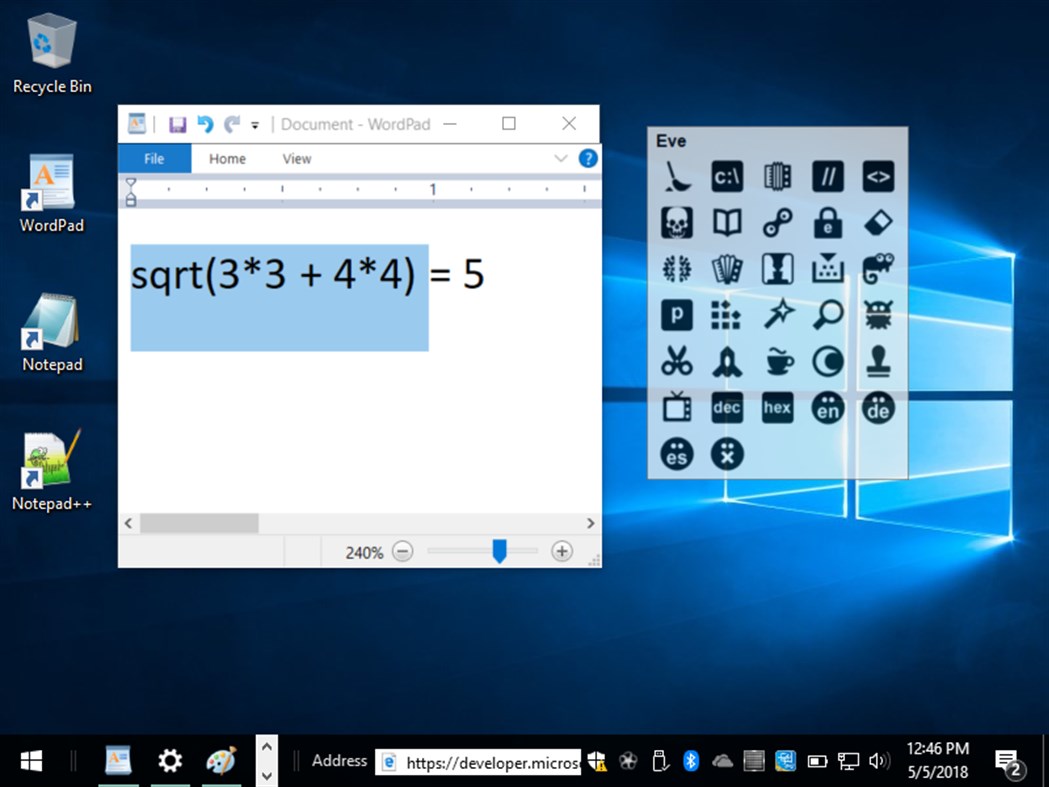The height and width of the screenshot is (787, 1049).
Task: Undo last action in WordPad
Action: pos(205,124)
